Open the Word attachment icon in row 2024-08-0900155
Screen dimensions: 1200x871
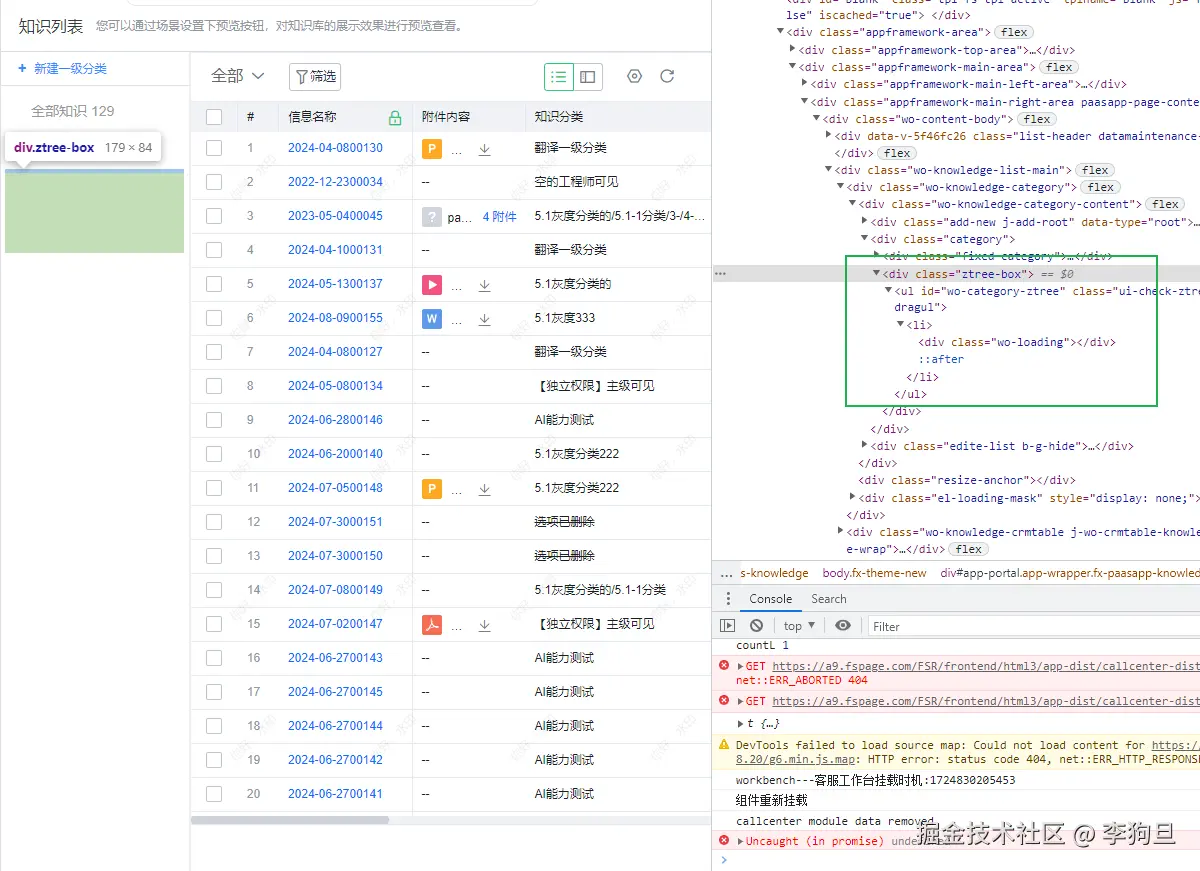point(432,318)
